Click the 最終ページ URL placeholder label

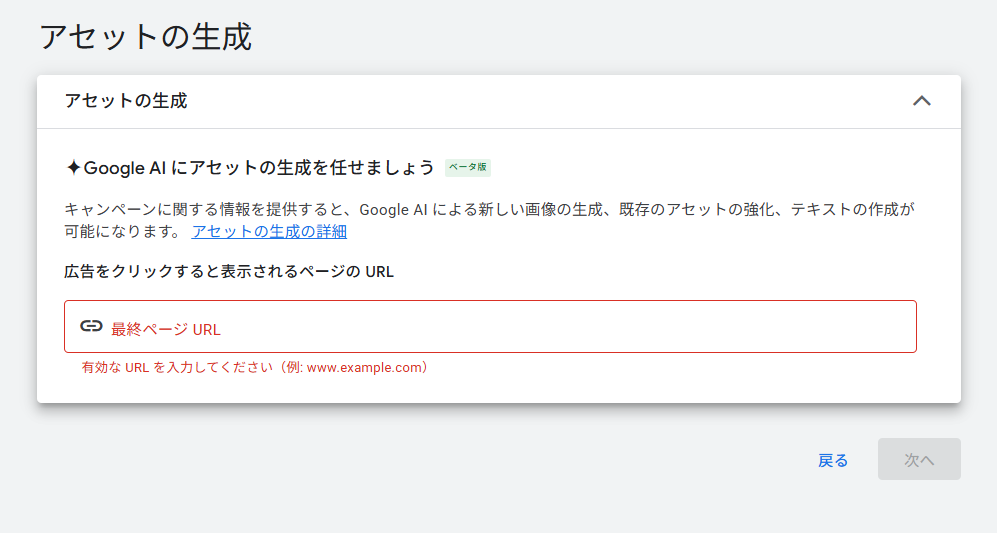pyautogui.click(x=166, y=329)
